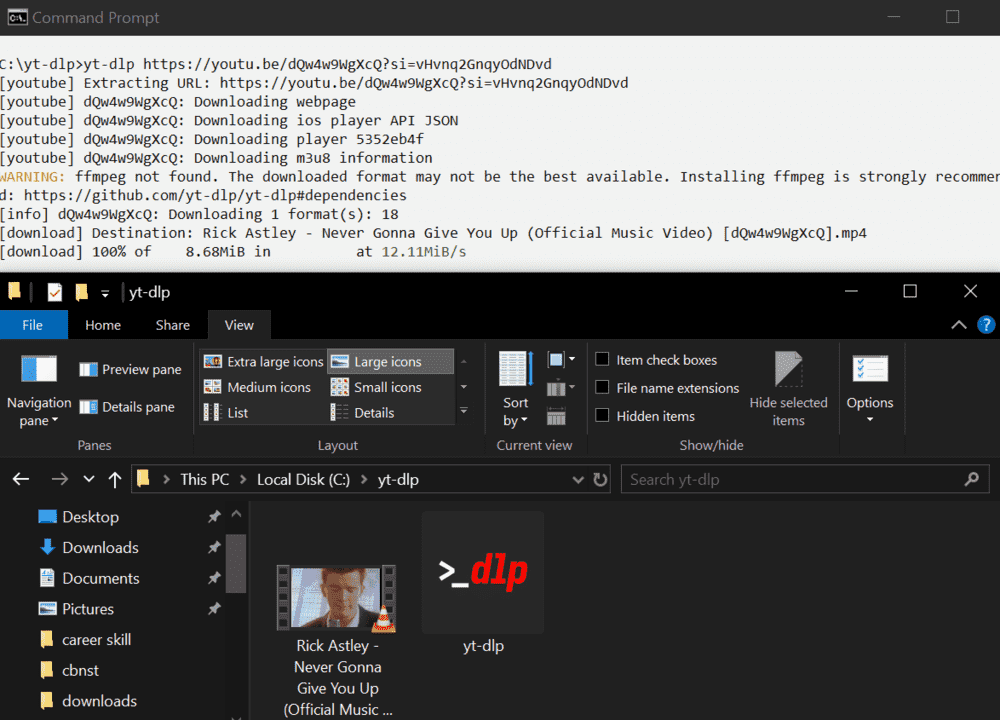Click the Sort by icon
Image resolution: width=1000 pixels, height=720 pixels.
[515, 369]
